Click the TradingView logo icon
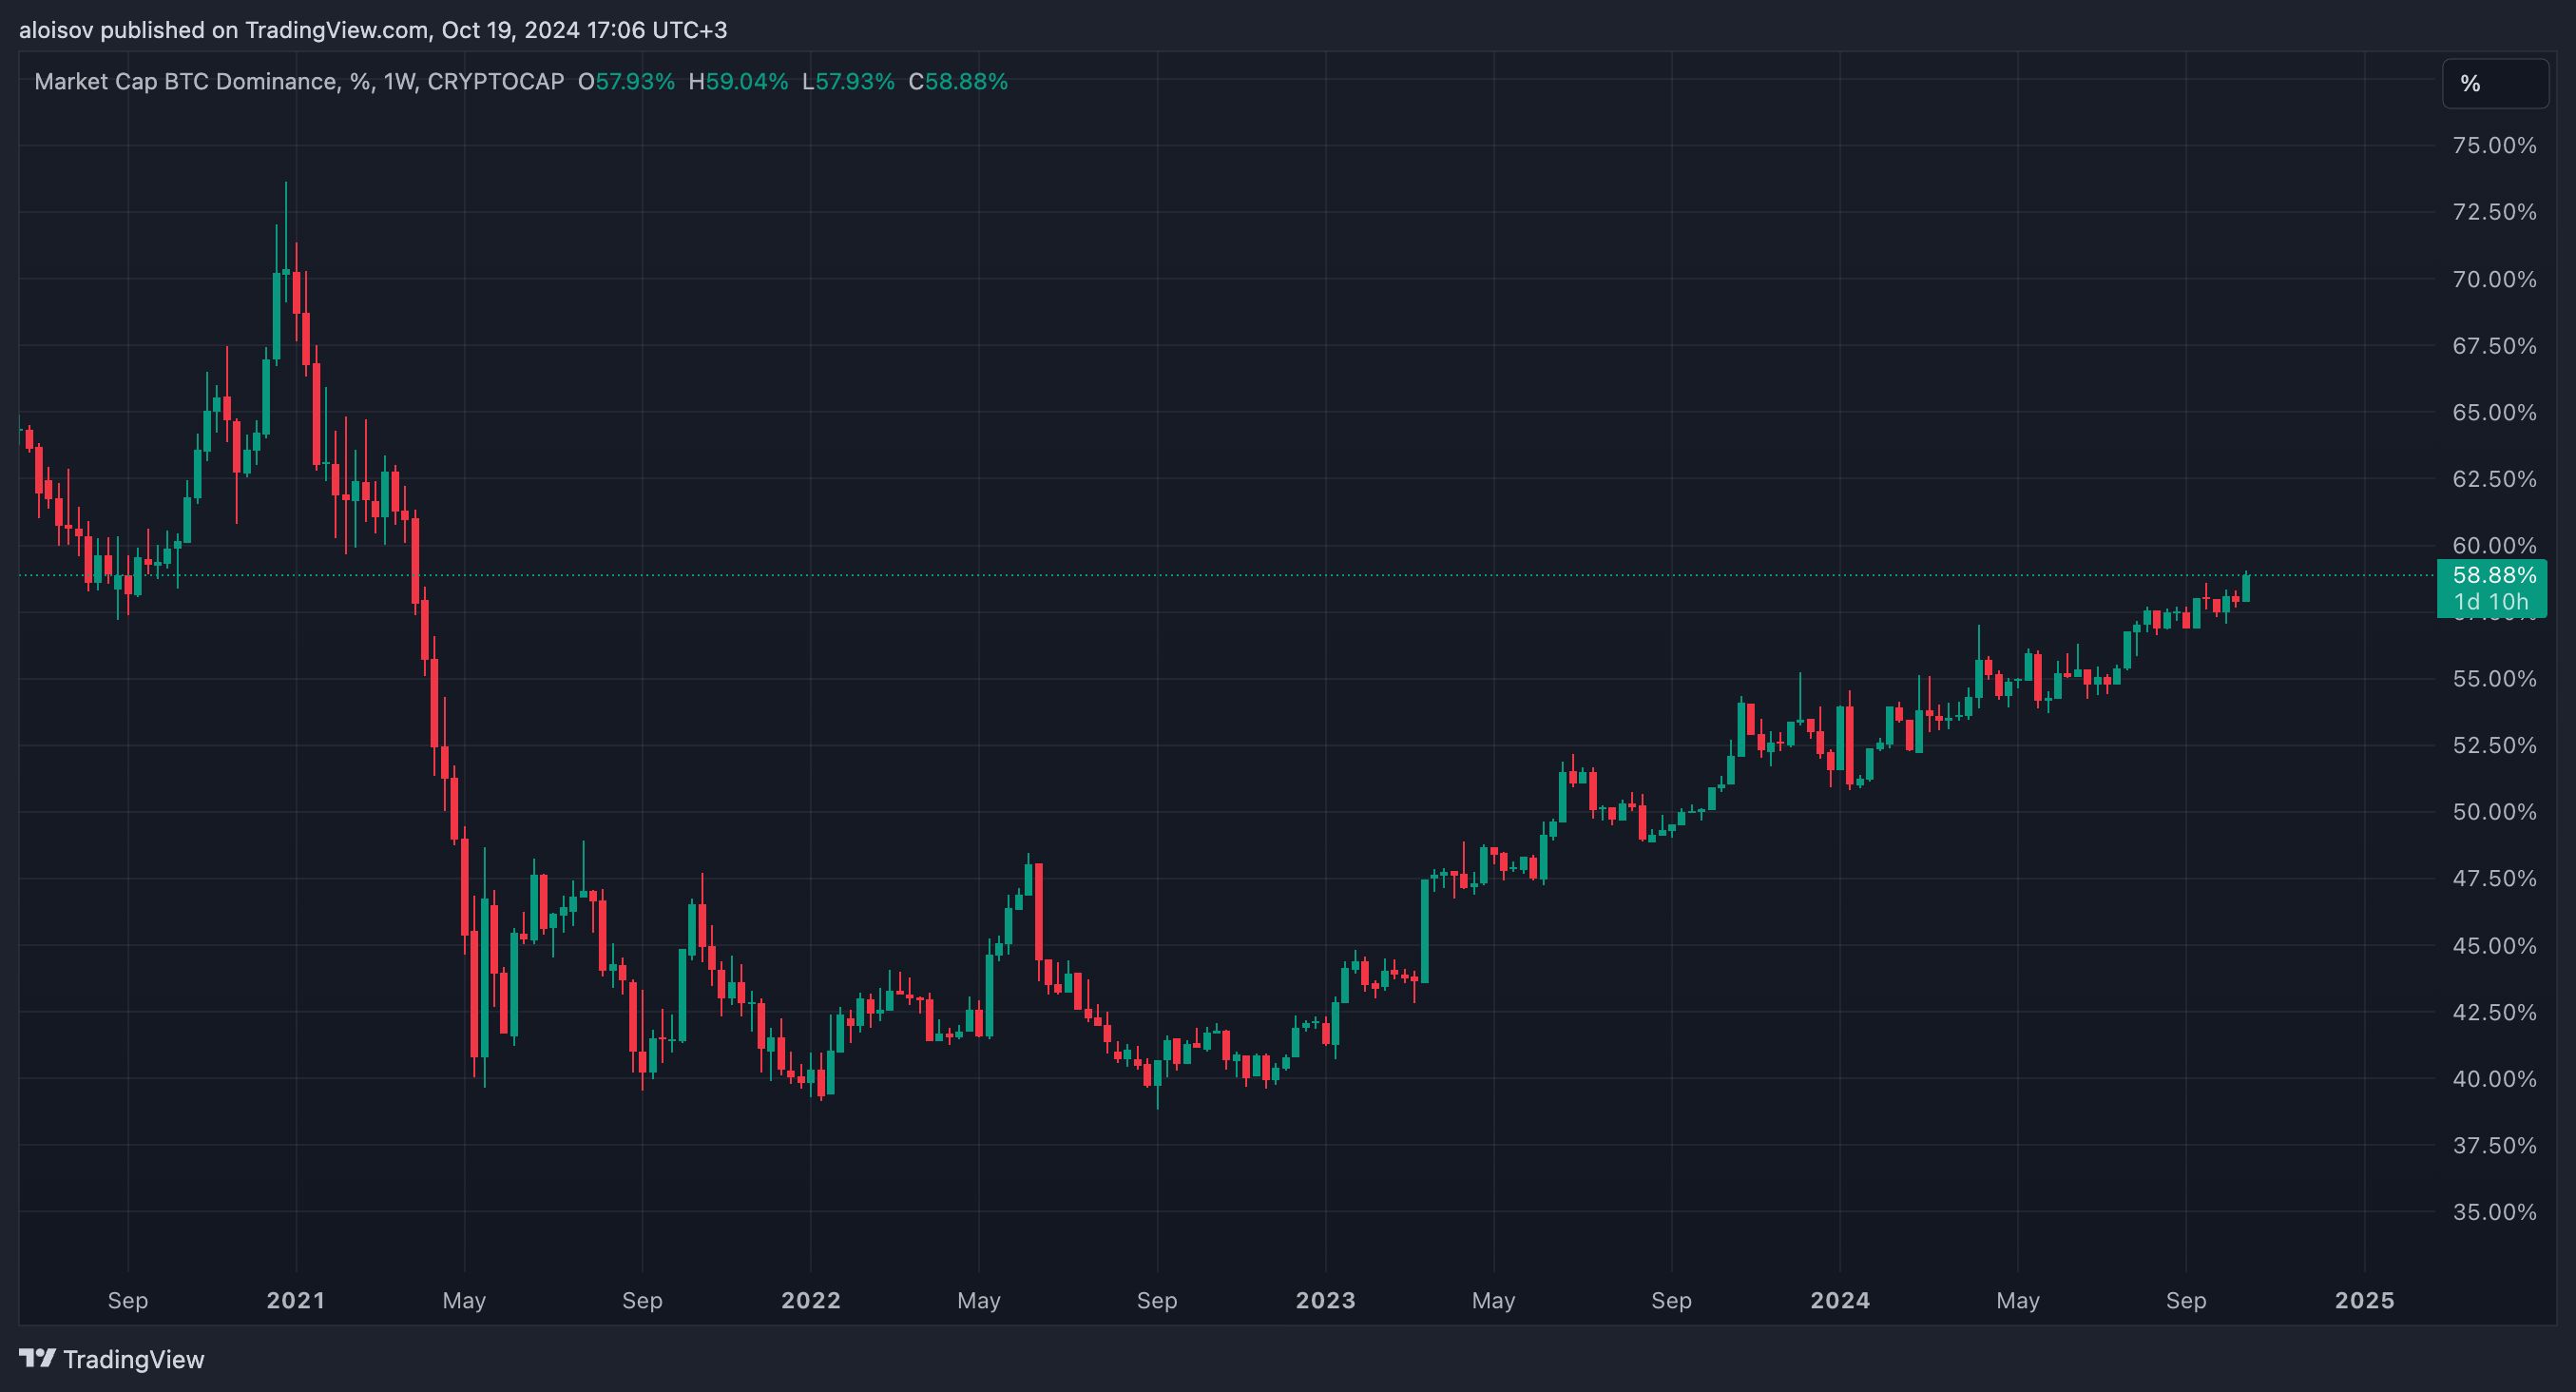The width and height of the screenshot is (2576, 1392). 38,1358
